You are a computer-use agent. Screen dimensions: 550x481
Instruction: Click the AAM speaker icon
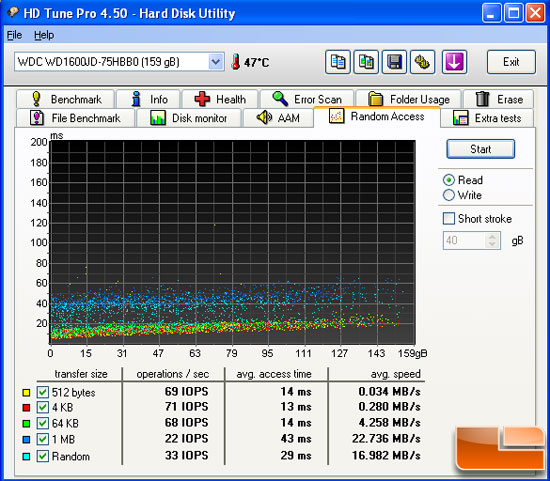click(x=264, y=118)
